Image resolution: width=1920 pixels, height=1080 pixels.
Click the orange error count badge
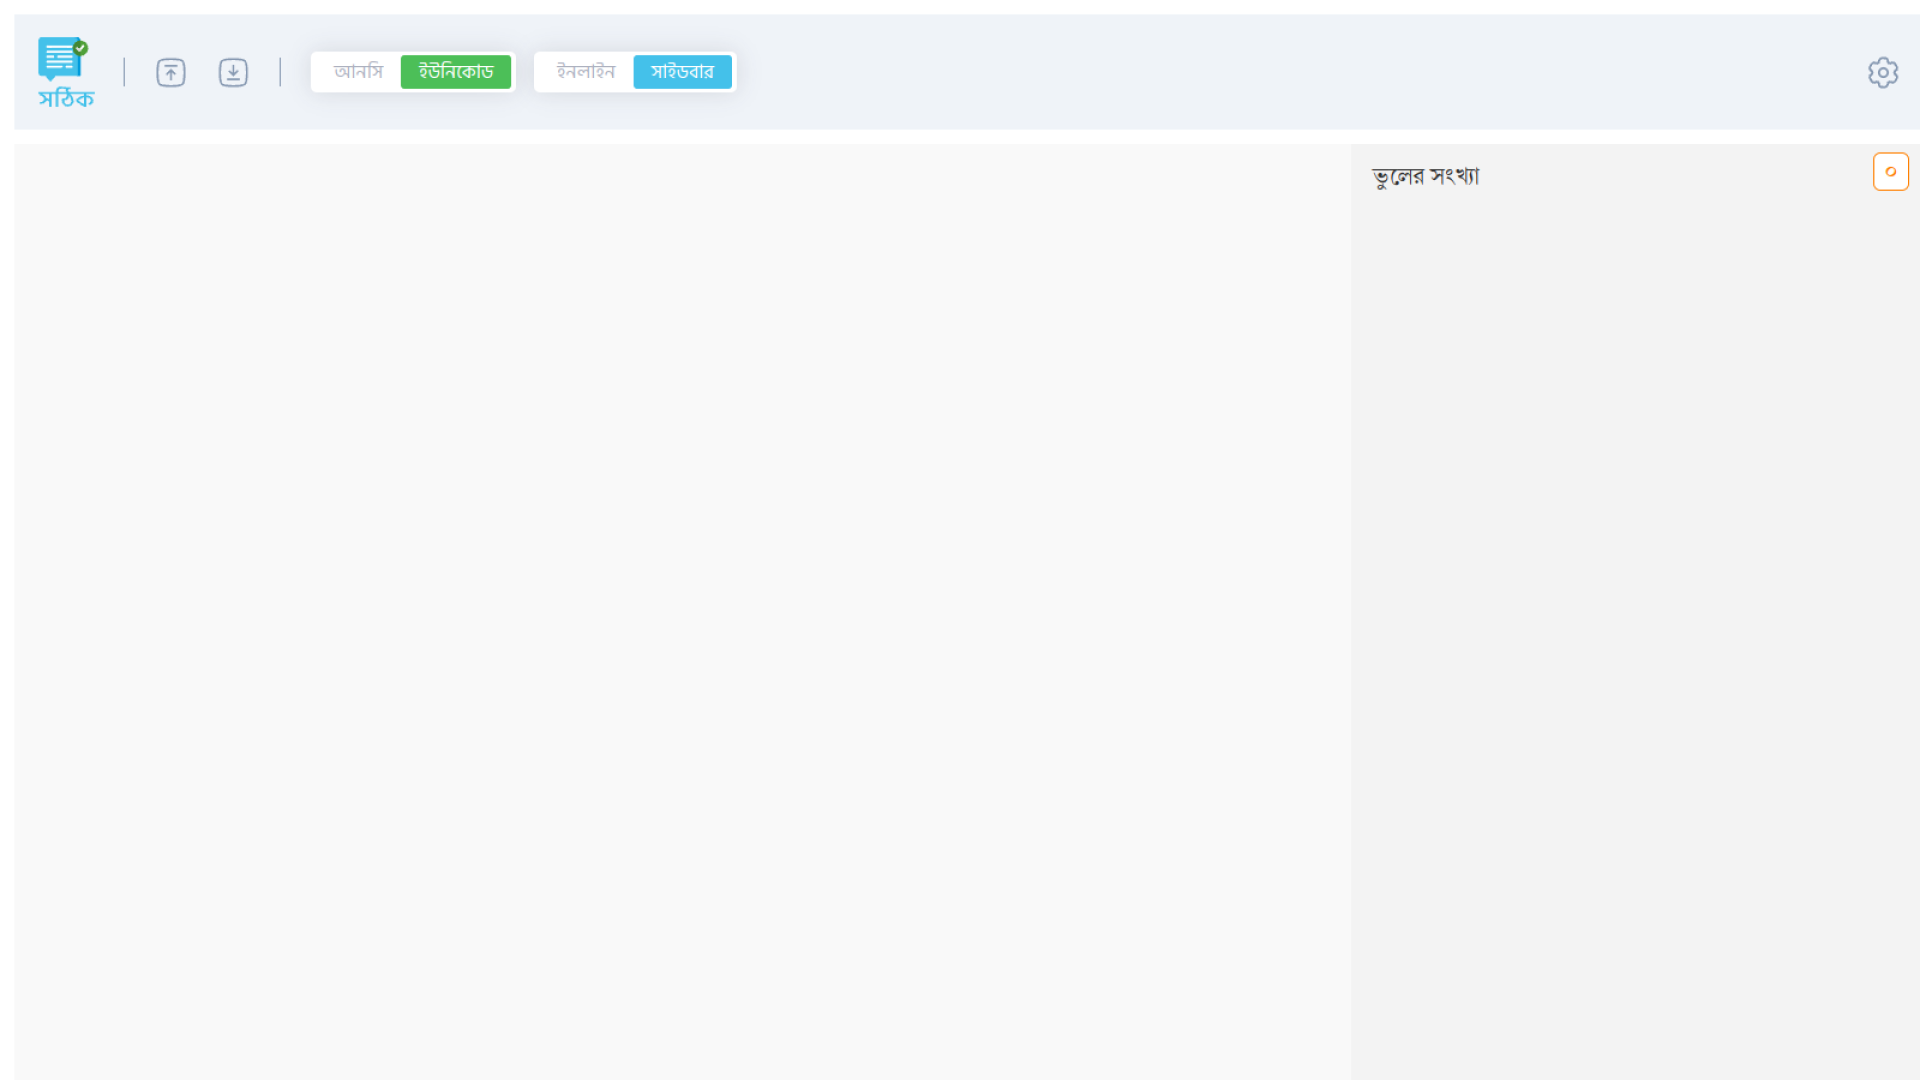[1890, 172]
